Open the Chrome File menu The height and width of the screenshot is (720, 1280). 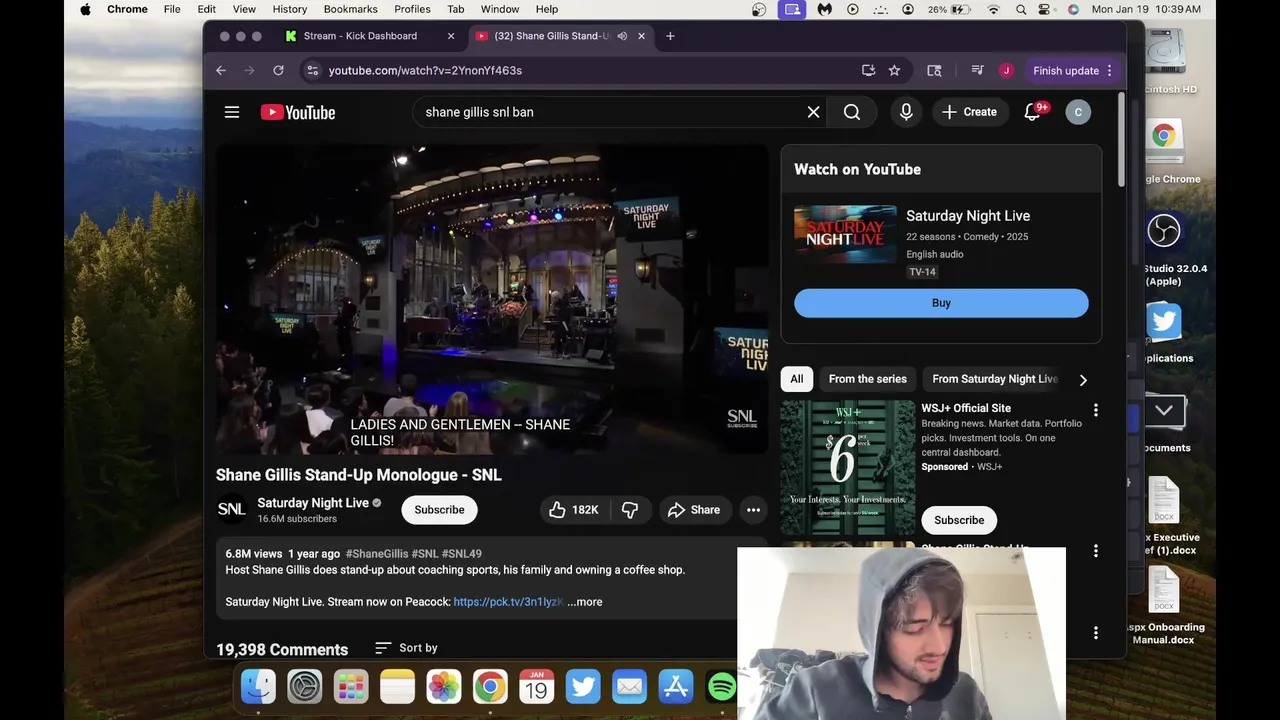click(x=172, y=9)
